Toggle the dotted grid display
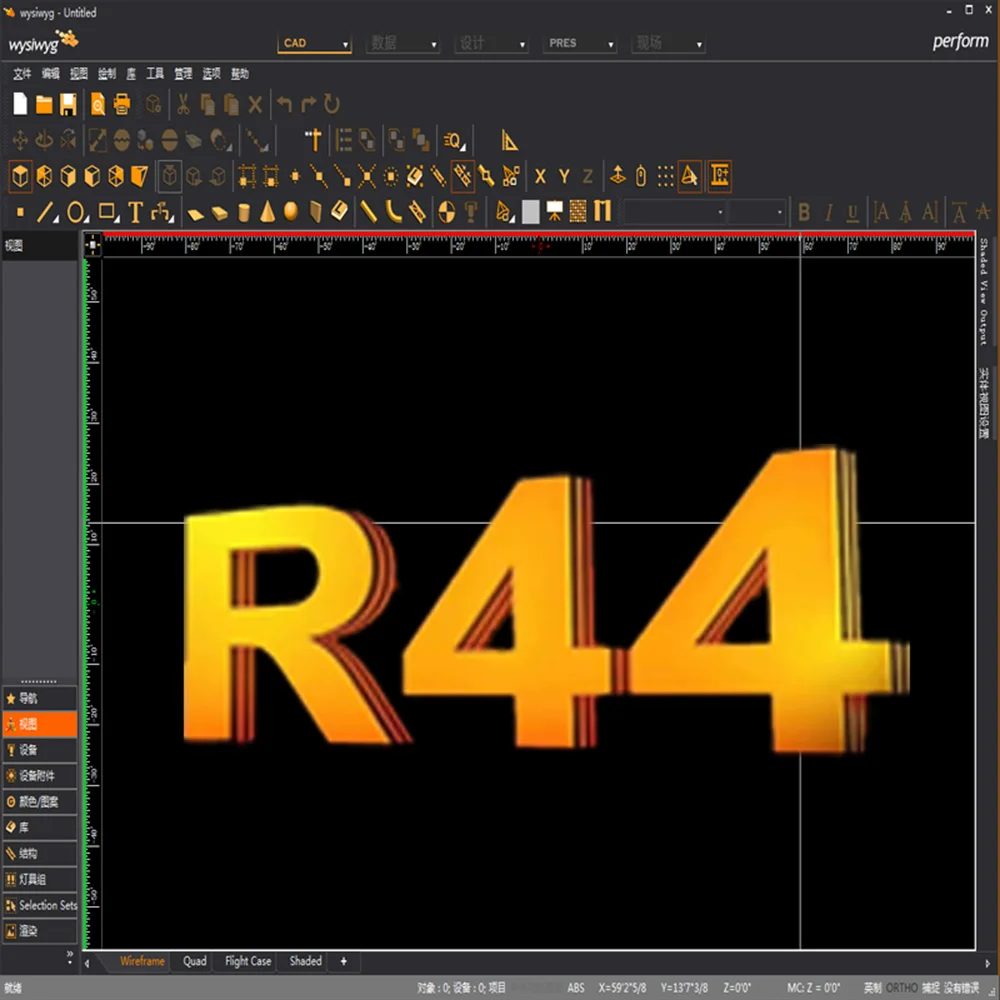Viewport: 1000px width, 1000px height. pyautogui.click(x=665, y=176)
